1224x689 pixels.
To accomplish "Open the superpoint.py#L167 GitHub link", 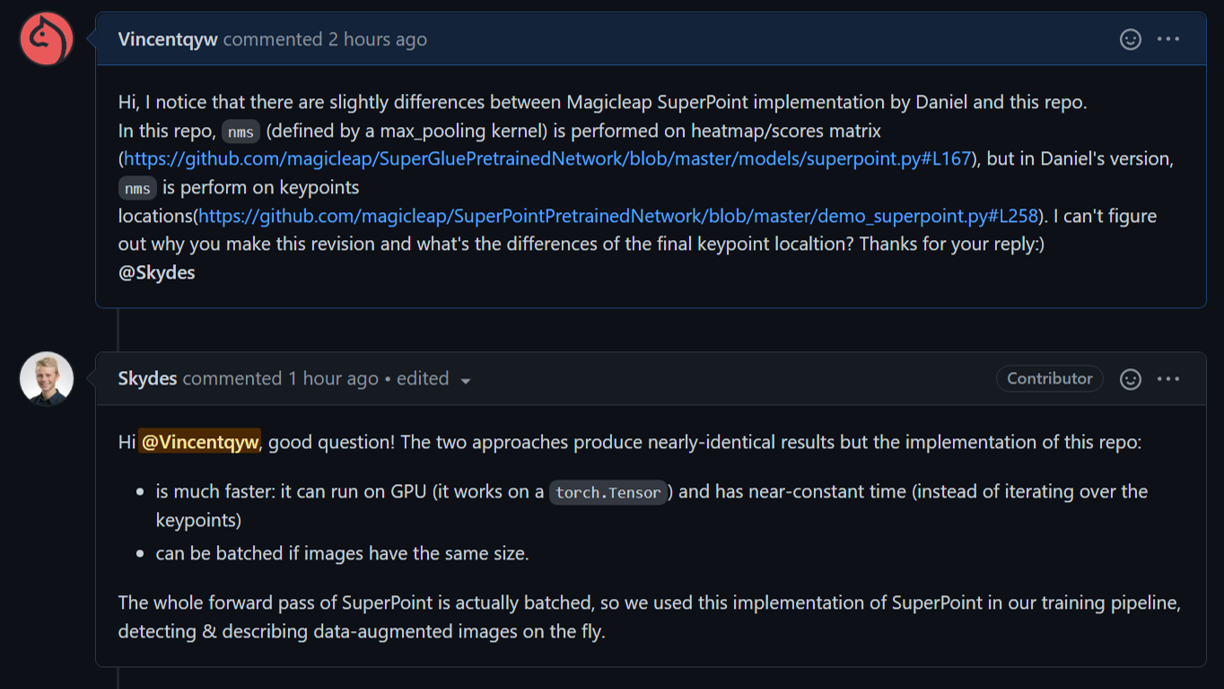I will [x=548, y=159].
